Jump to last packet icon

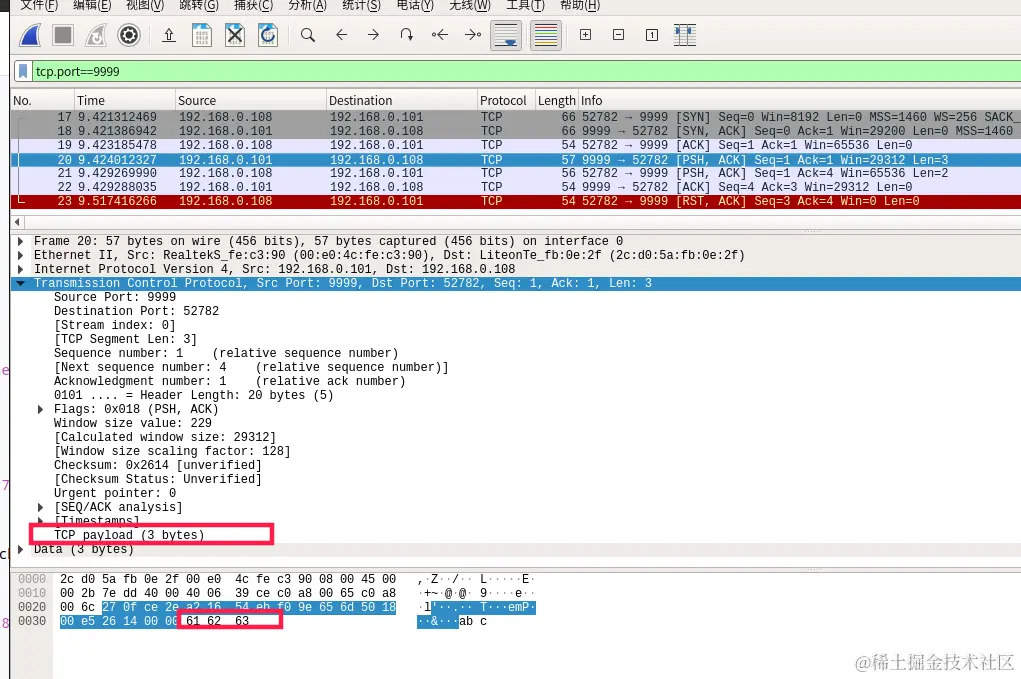pos(473,35)
